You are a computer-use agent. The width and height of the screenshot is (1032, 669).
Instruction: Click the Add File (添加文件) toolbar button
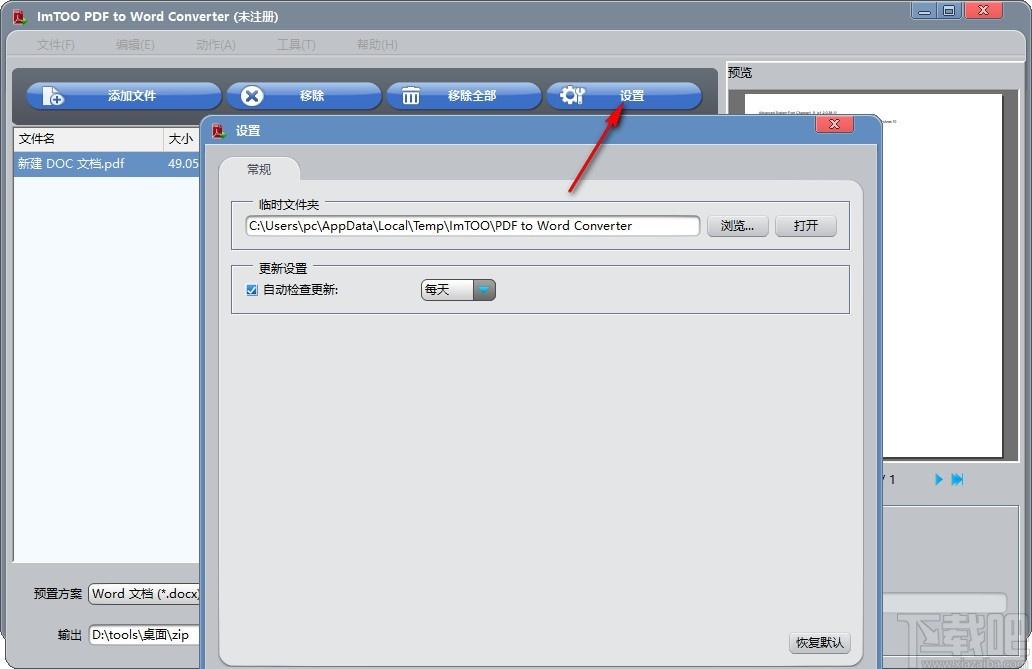(x=124, y=95)
